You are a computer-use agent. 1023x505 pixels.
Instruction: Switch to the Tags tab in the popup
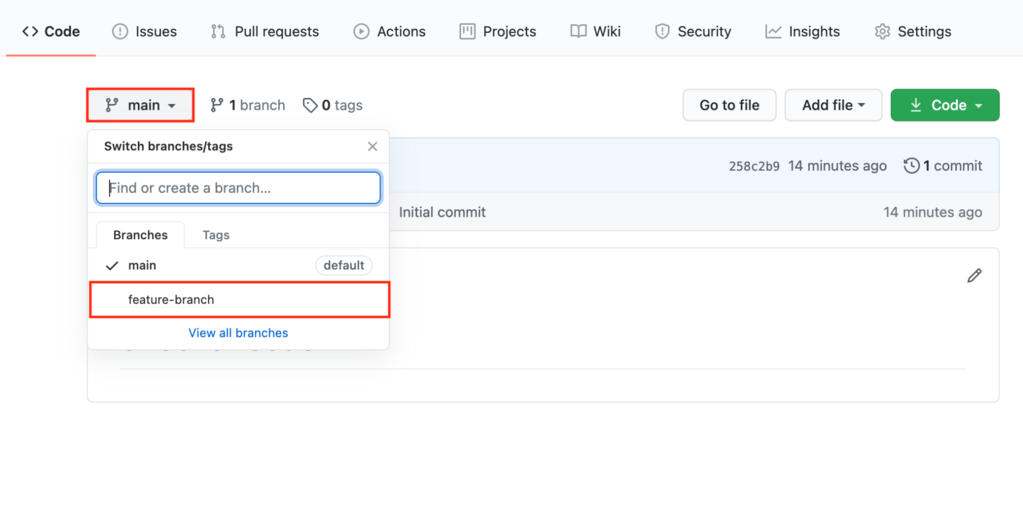216,235
